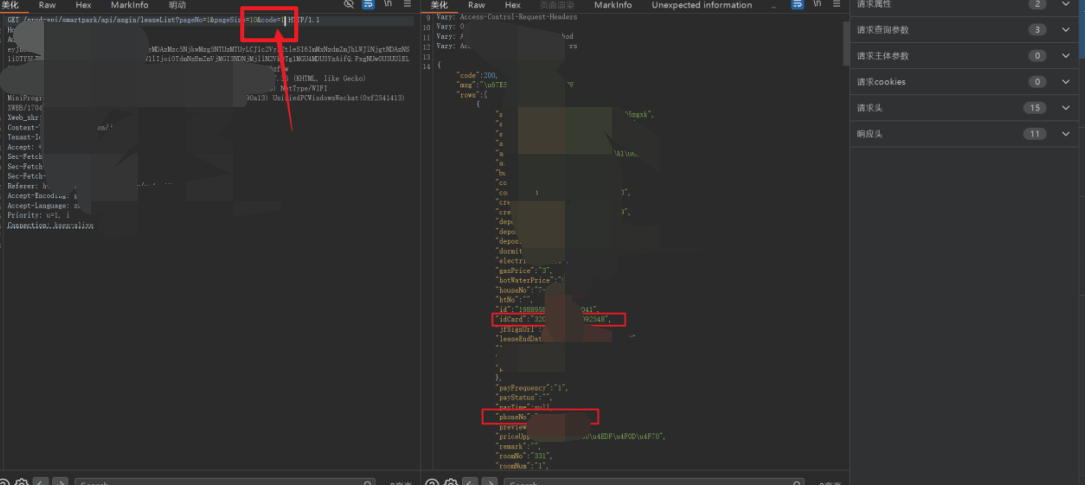
Task: Click the response pane vertical scrollbar
Action: pyautogui.click(x=846, y=43)
